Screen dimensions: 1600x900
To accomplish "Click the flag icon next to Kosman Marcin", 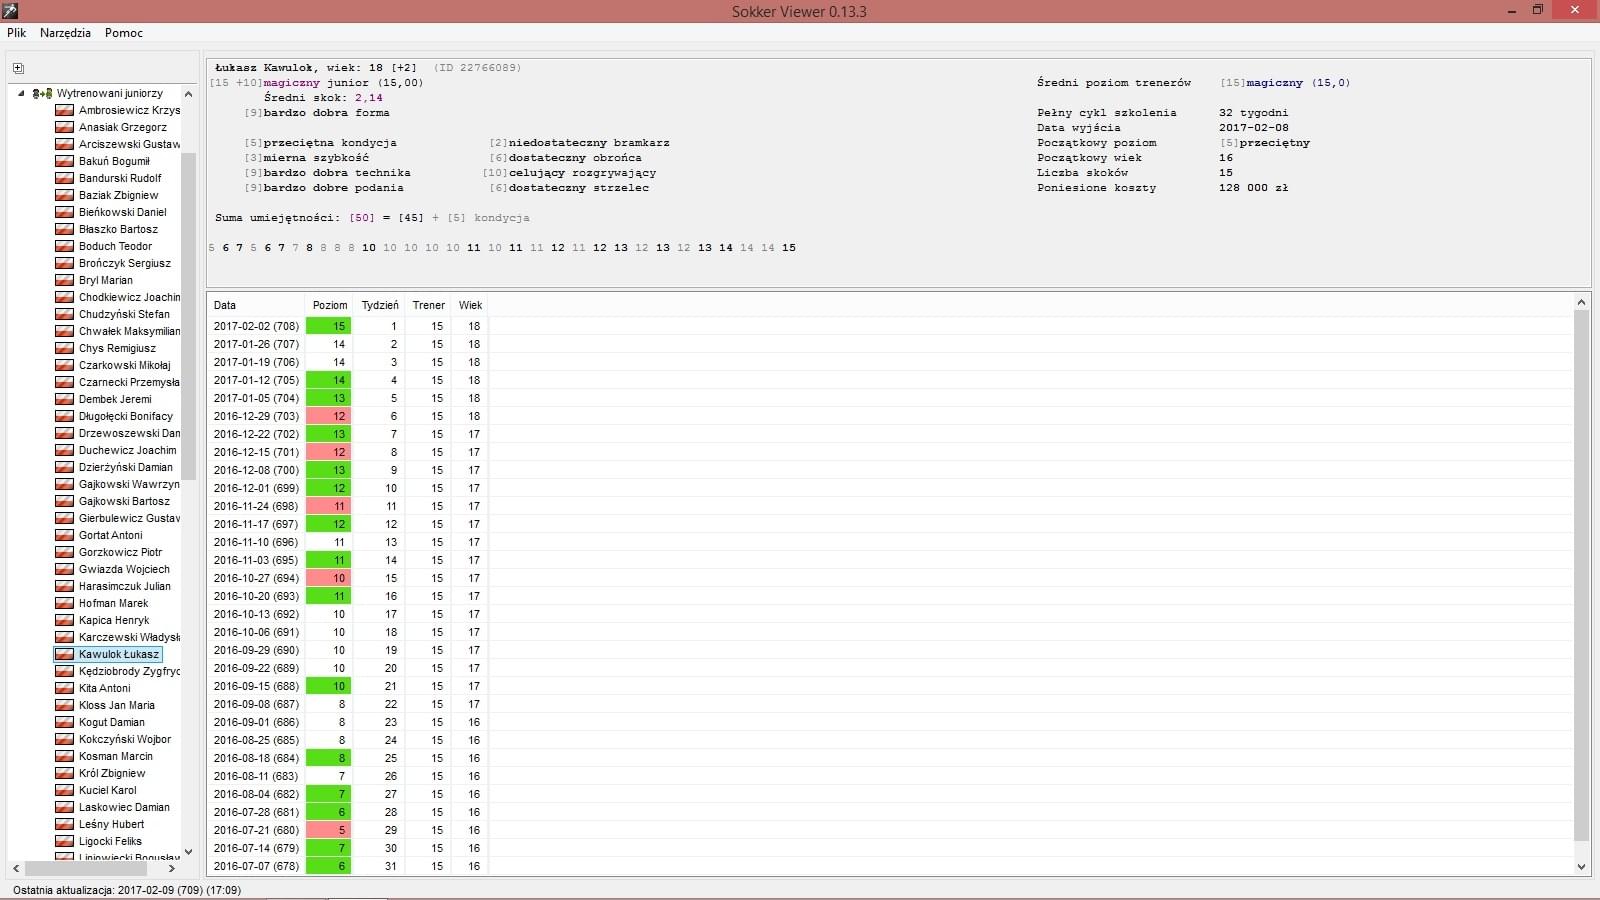I will pos(64,756).
